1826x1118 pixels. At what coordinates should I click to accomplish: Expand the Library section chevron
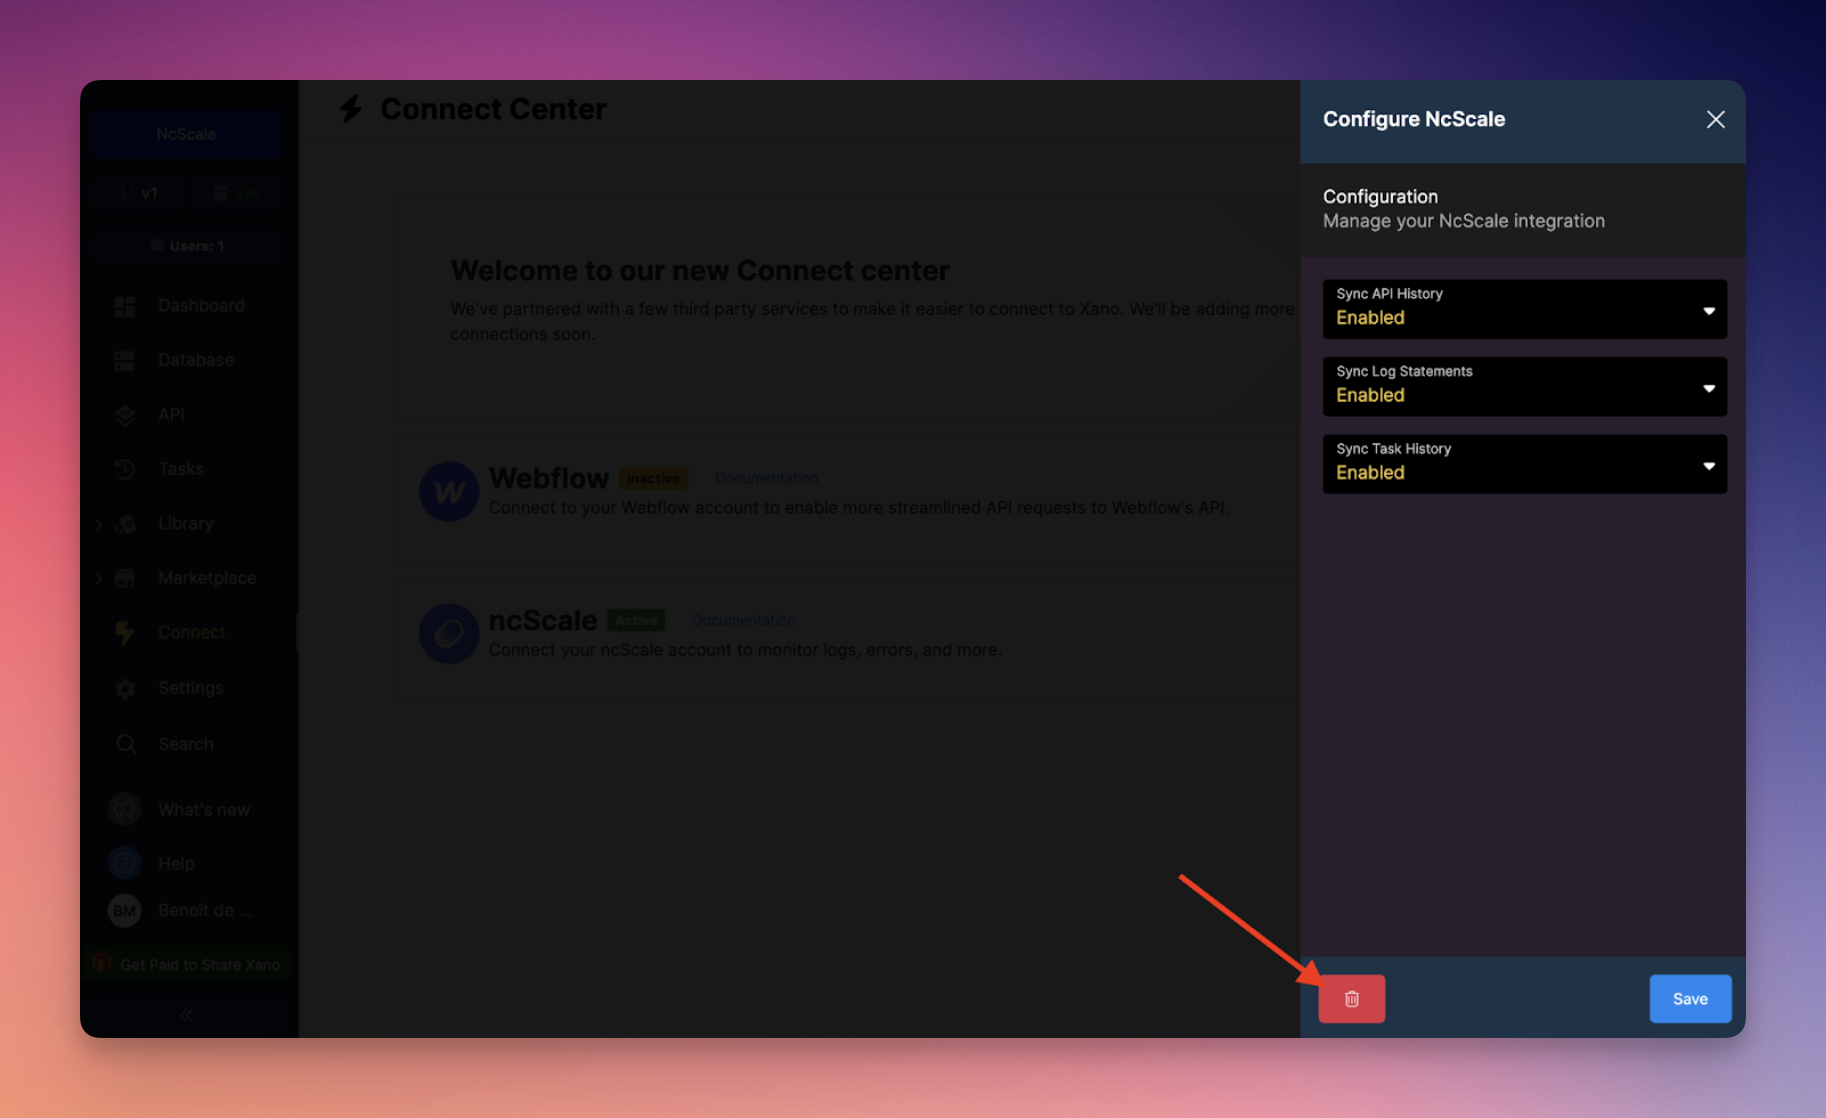(x=98, y=524)
